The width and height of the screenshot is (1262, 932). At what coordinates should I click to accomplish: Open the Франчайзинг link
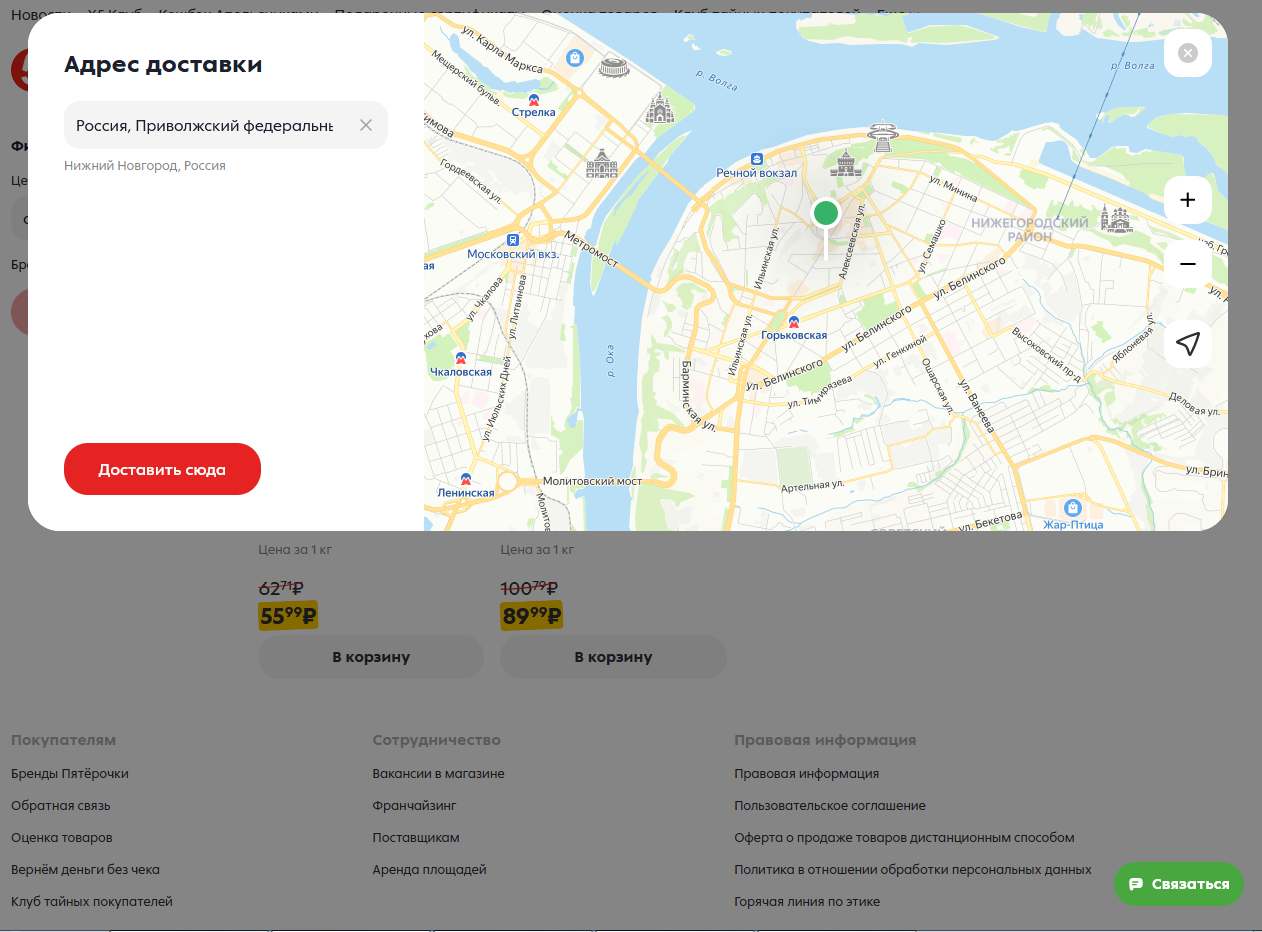point(415,806)
